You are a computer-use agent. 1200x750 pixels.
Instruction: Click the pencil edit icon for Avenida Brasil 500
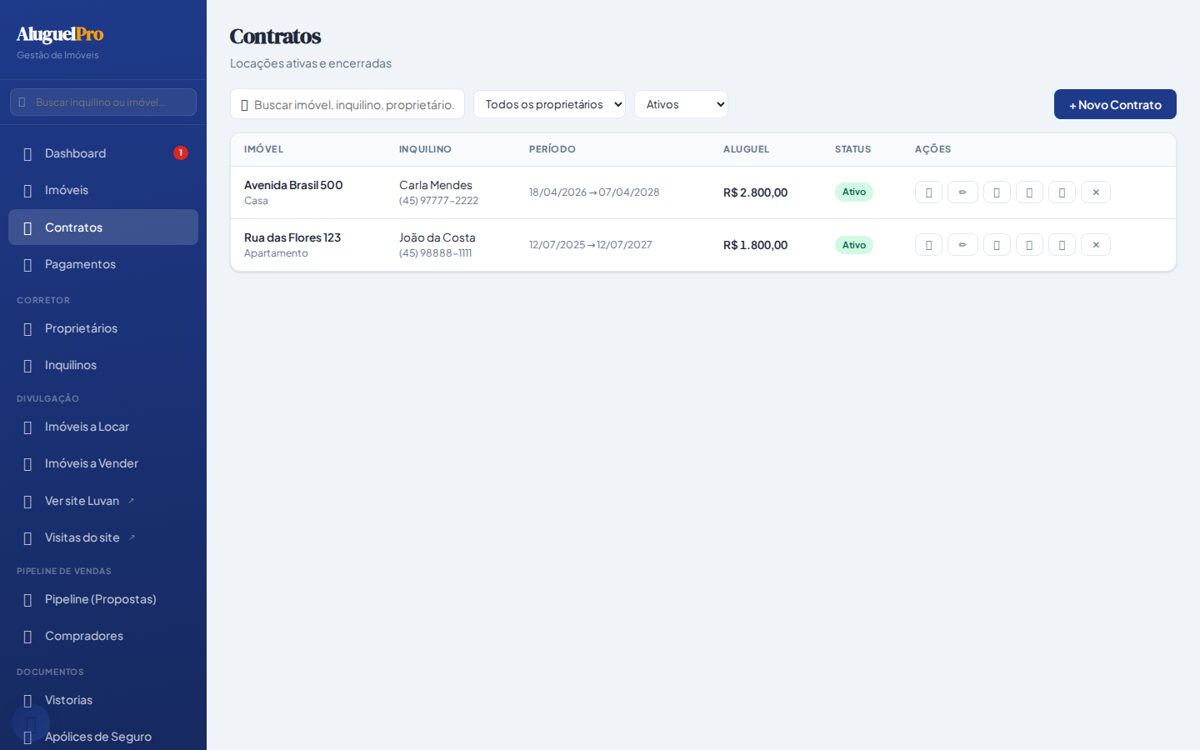tap(962, 192)
